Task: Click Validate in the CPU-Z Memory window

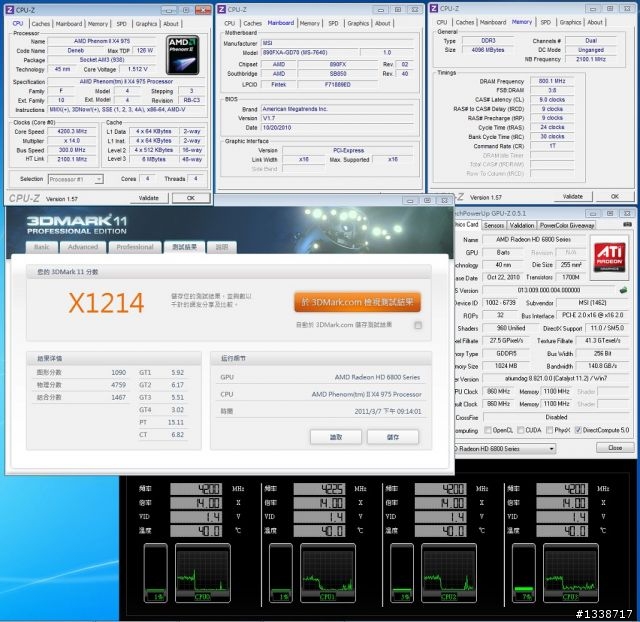Action: tap(573, 197)
